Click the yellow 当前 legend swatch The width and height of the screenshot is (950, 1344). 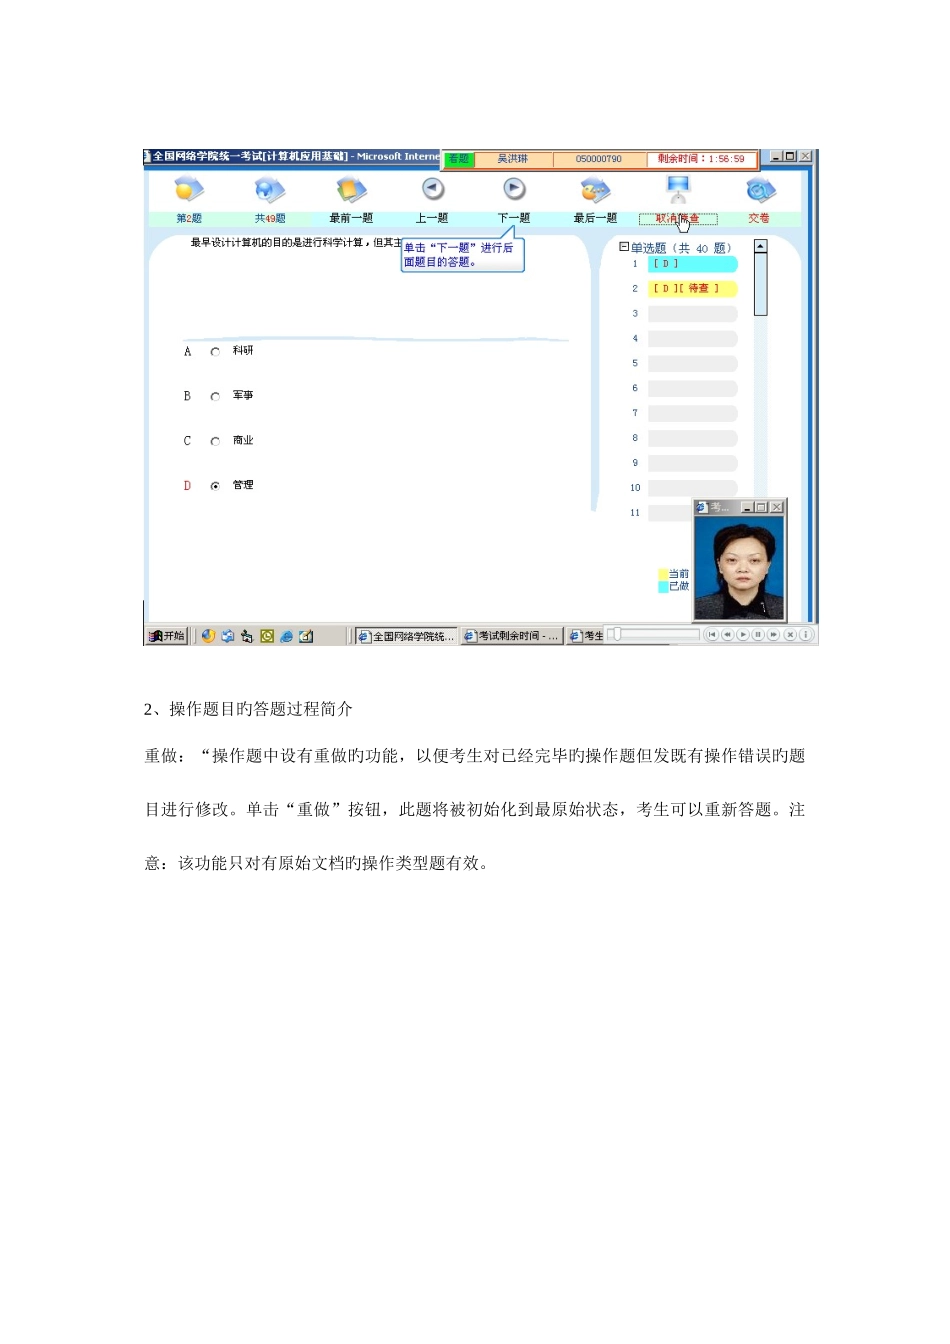pyautogui.click(x=663, y=574)
